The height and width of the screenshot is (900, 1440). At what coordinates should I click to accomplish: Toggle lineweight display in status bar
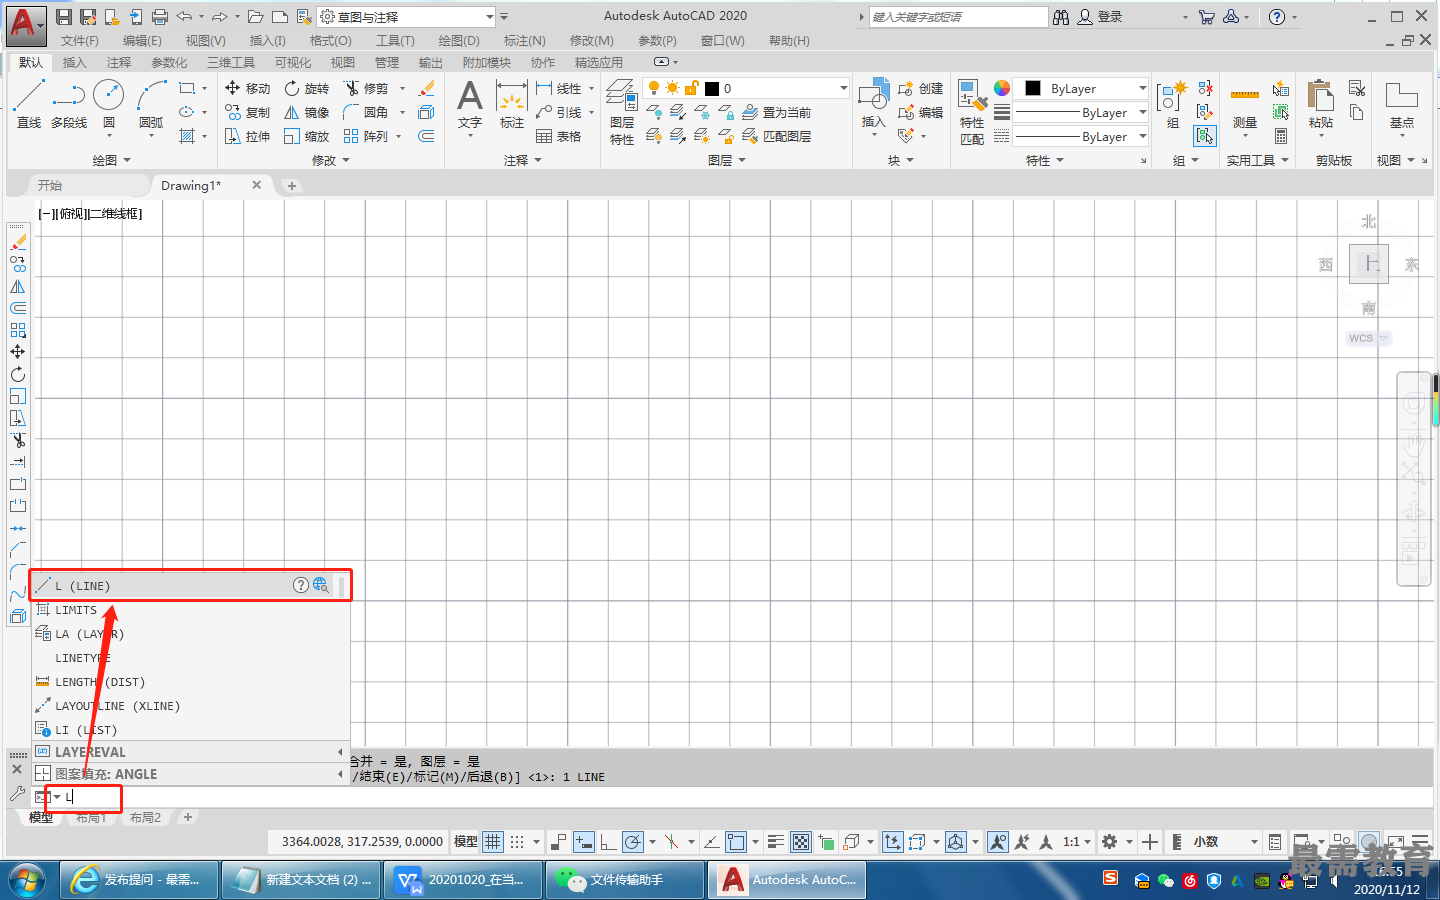coord(776,842)
